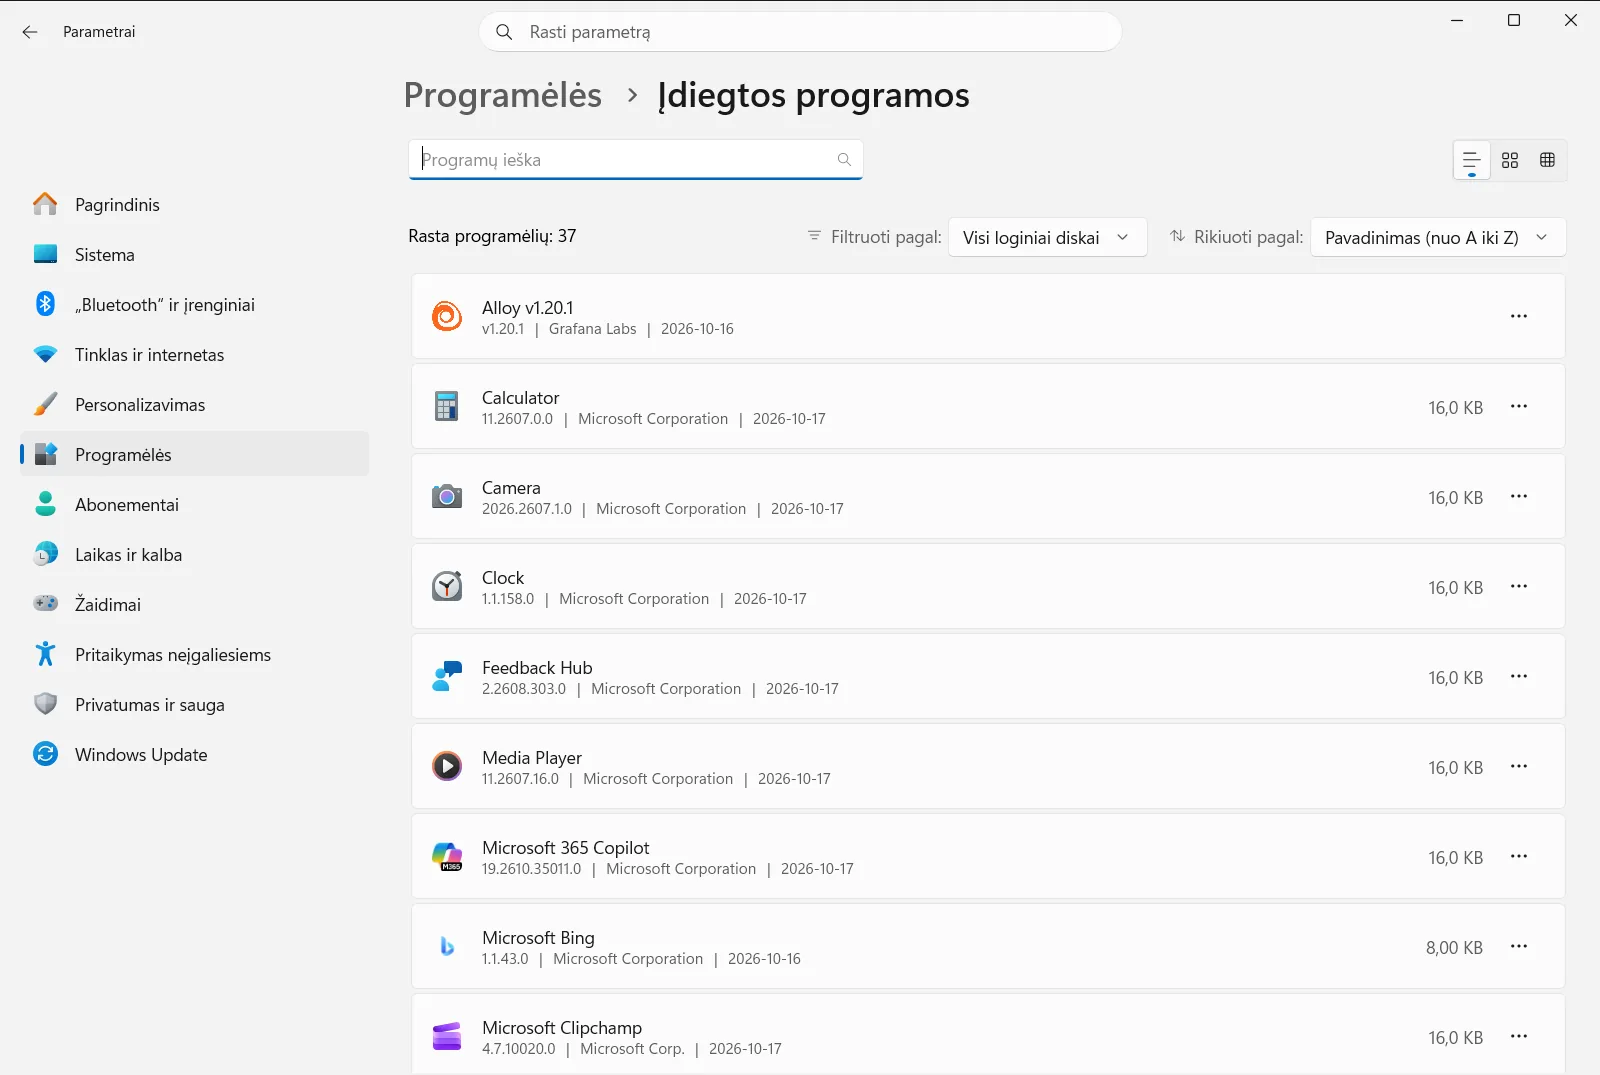Screen dimensions: 1600x1075
Task: Expand the Visi loginiai diskai filter dropdown
Action: click(1047, 237)
